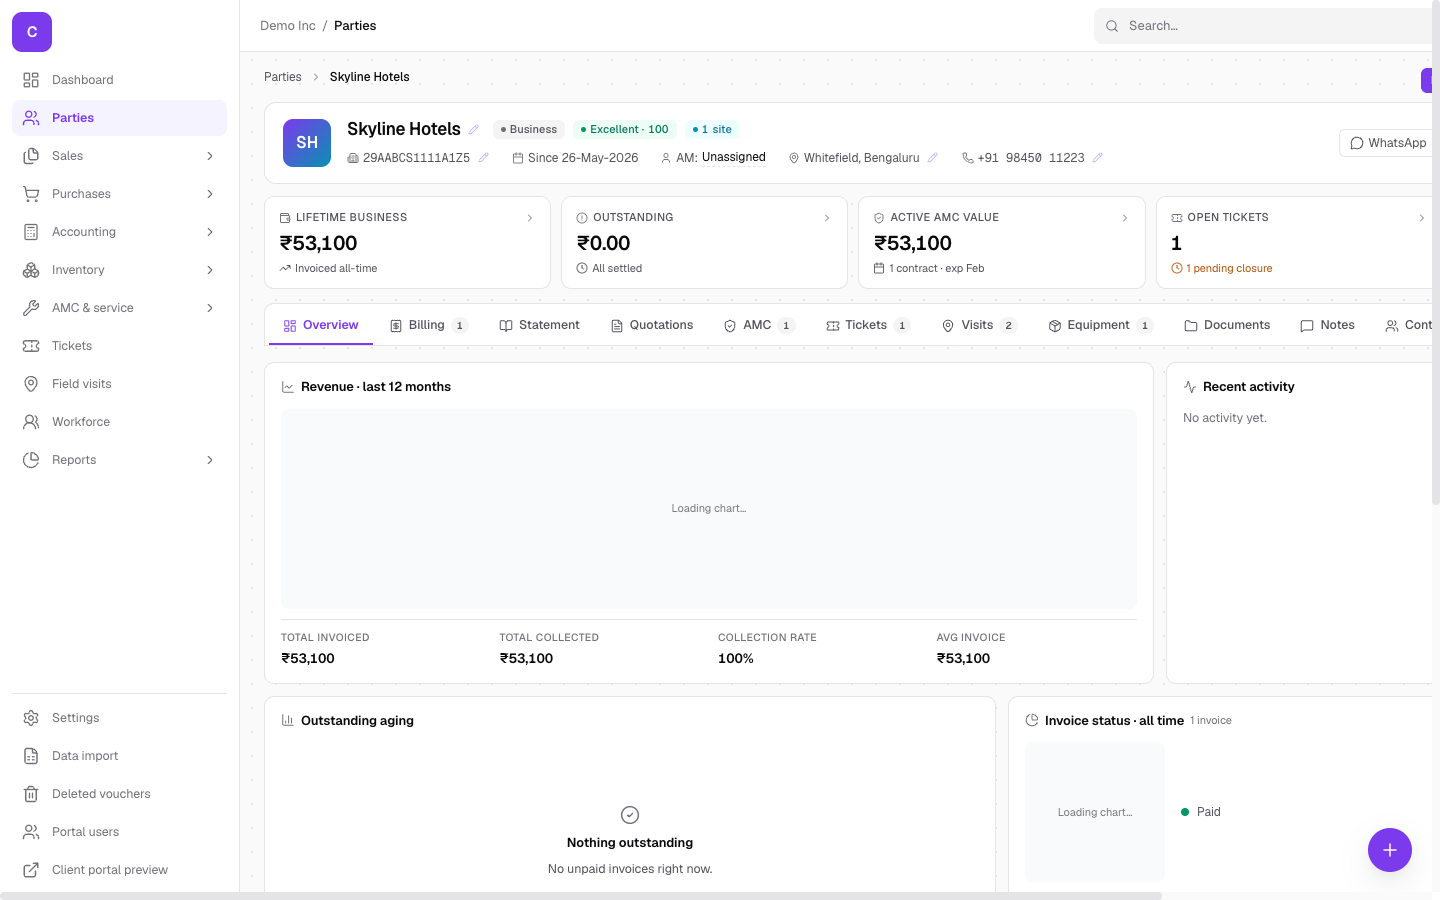Click the Paid legend entry
Image resolution: width=1440 pixels, height=900 pixels.
[1201, 812]
